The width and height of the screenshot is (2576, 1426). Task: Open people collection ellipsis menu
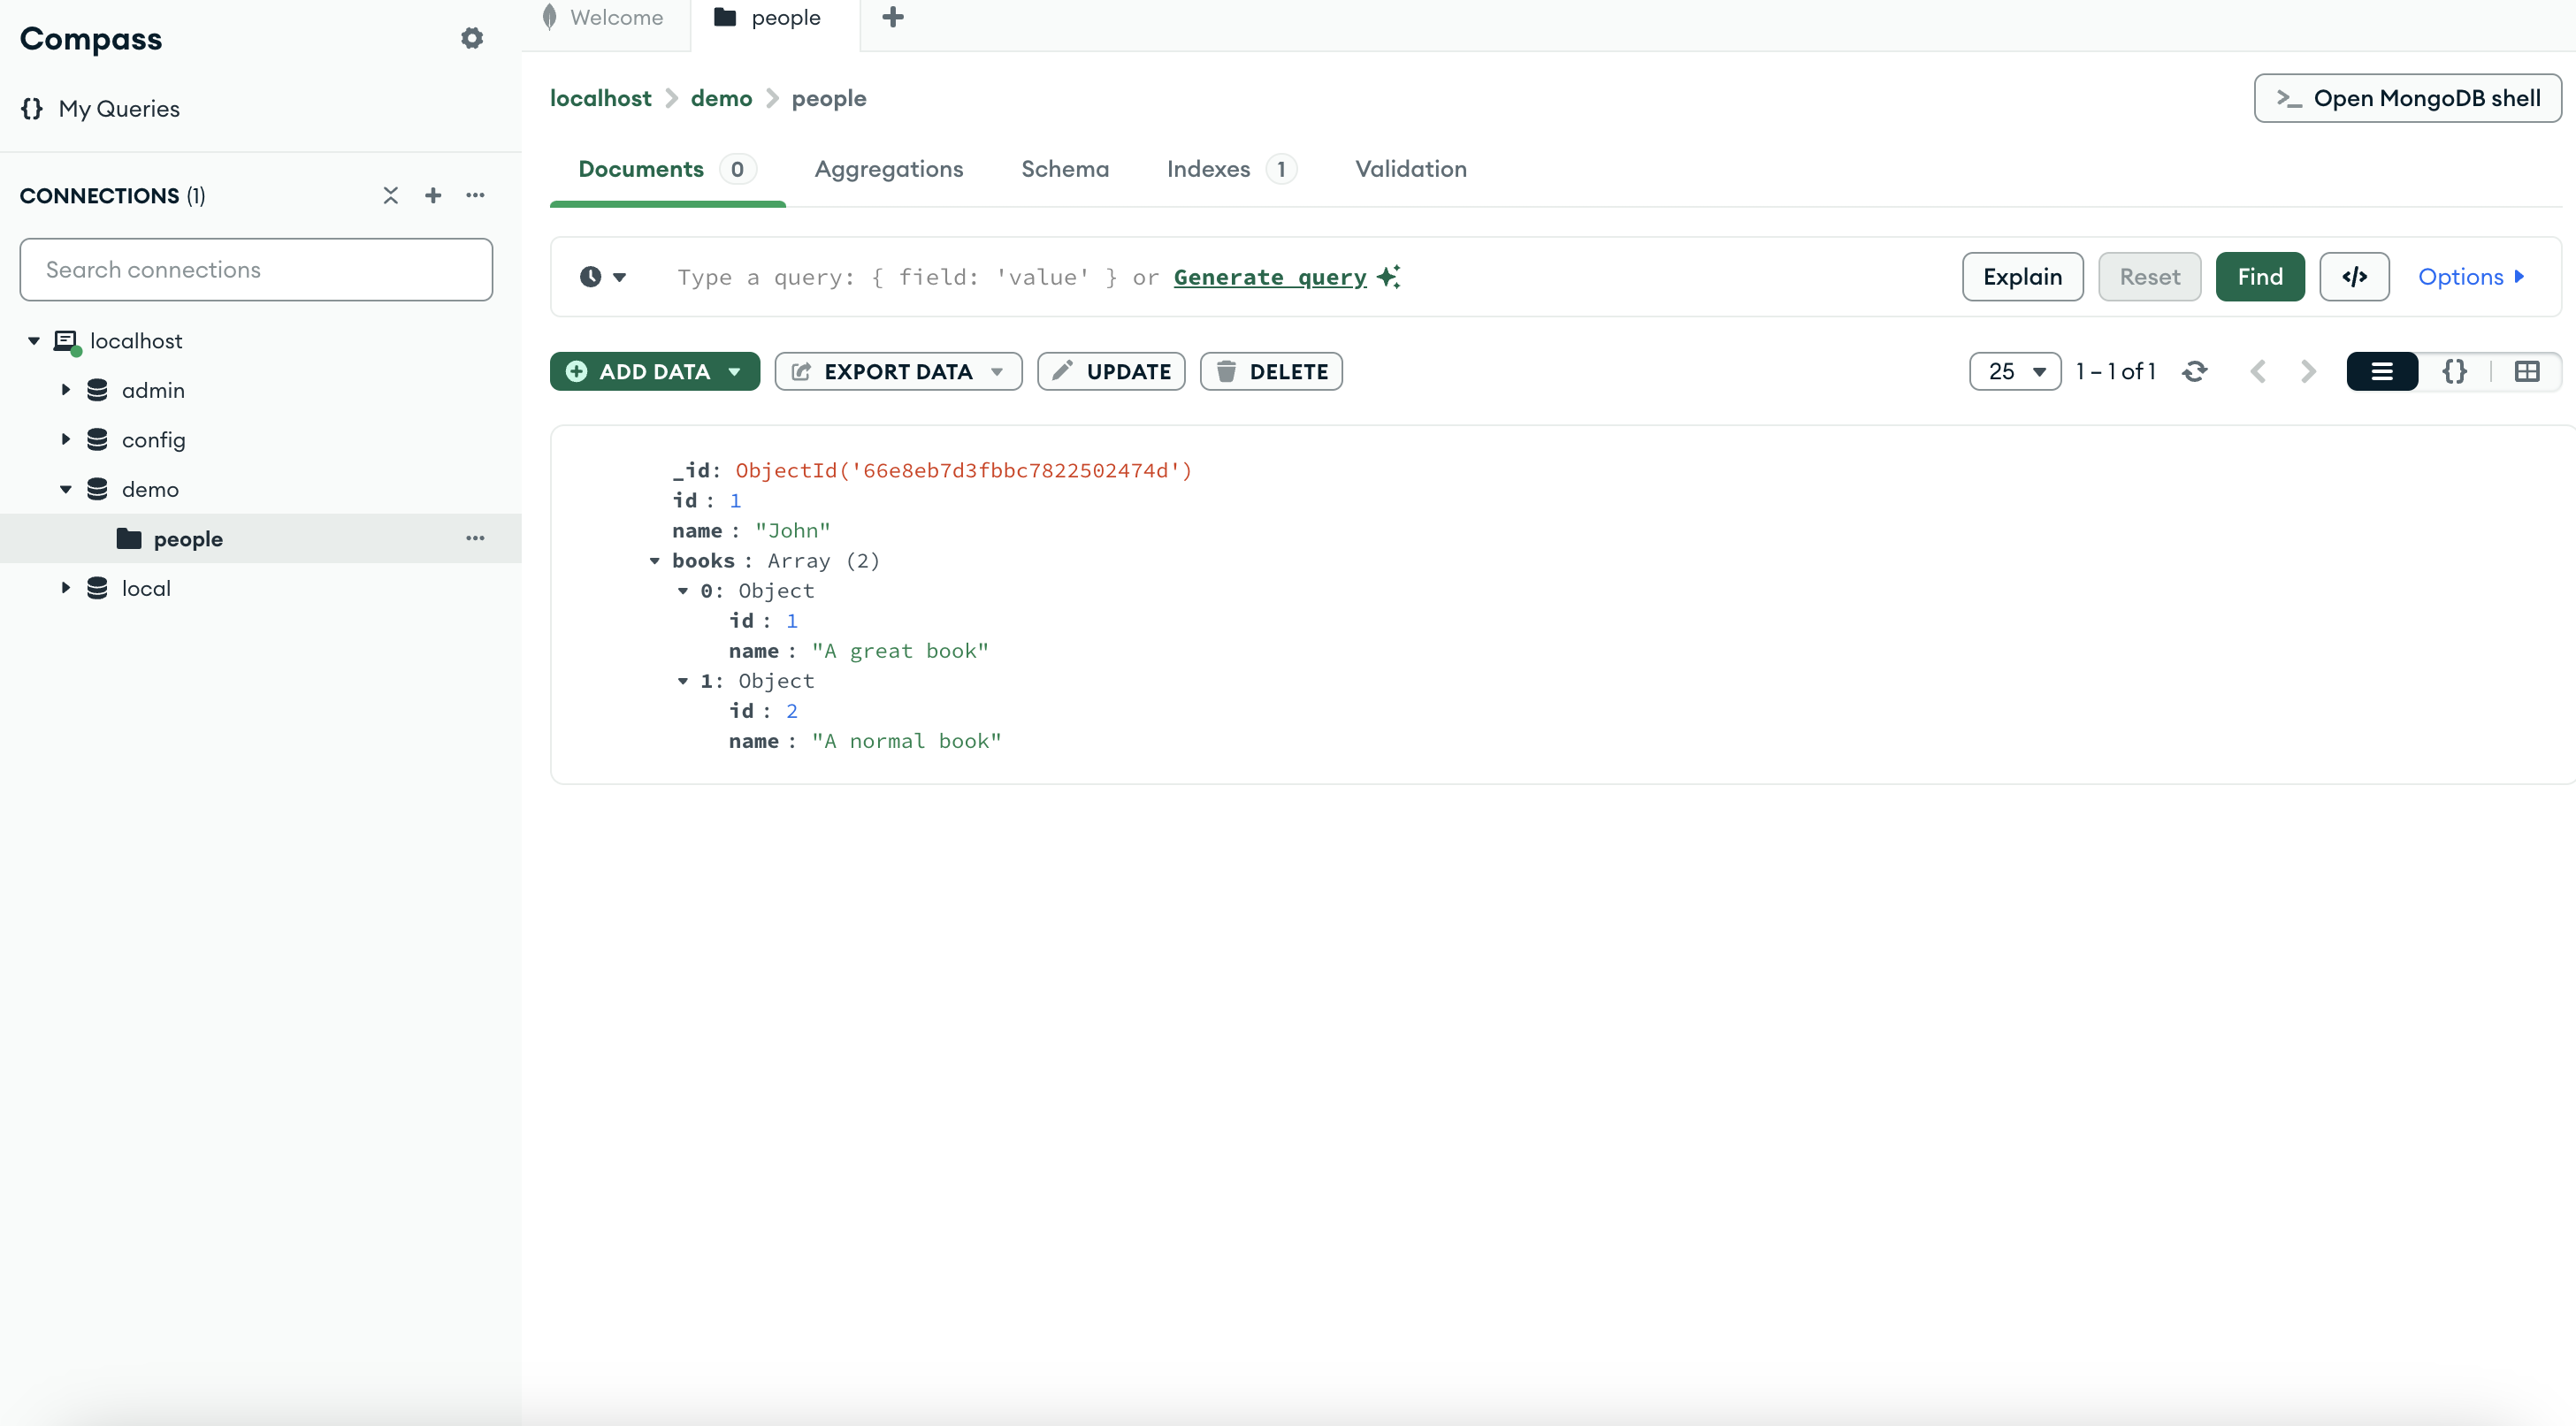pyautogui.click(x=475, y=538)
